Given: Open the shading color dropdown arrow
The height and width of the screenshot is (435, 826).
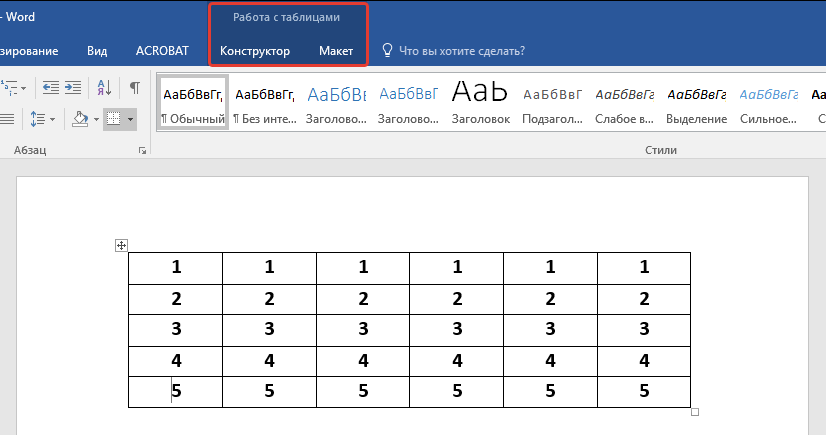Looking at the screenshot, I should [x=96, y=119].
